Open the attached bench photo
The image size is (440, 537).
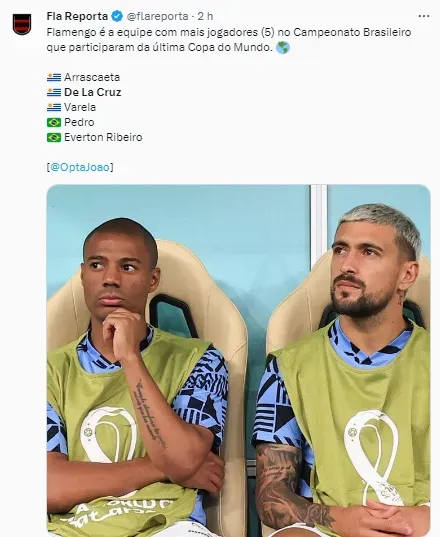[x=238, y=361]
